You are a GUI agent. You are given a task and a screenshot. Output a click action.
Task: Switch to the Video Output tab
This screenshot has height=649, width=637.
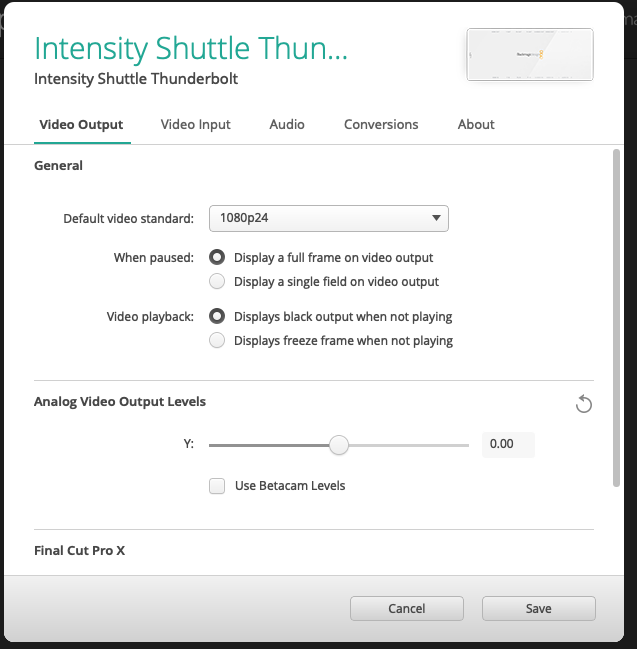coord(81,125)
